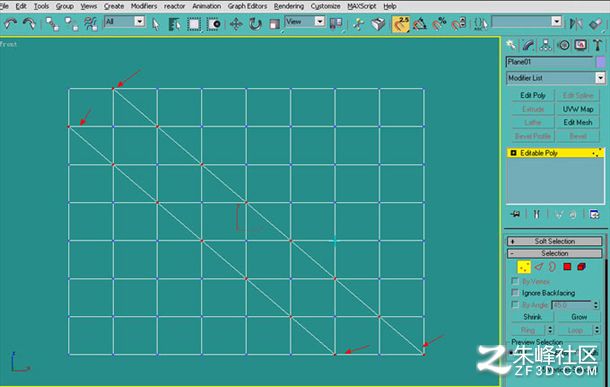Select the Move tool in the toolbar
The image size is (610, 387).
click(x=236, y=24)
